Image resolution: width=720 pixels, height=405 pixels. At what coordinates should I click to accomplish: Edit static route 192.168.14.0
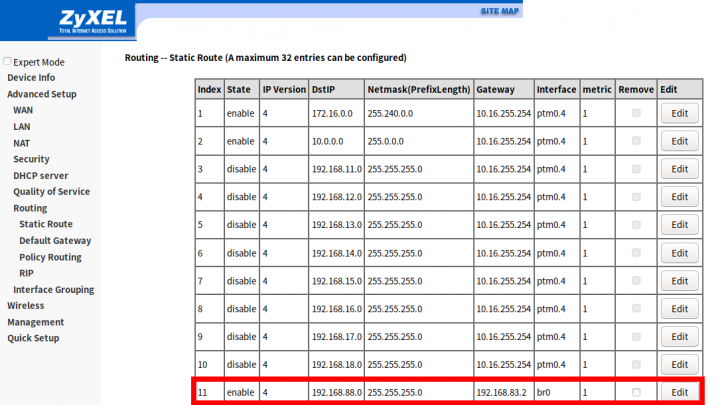click(680, 253)
